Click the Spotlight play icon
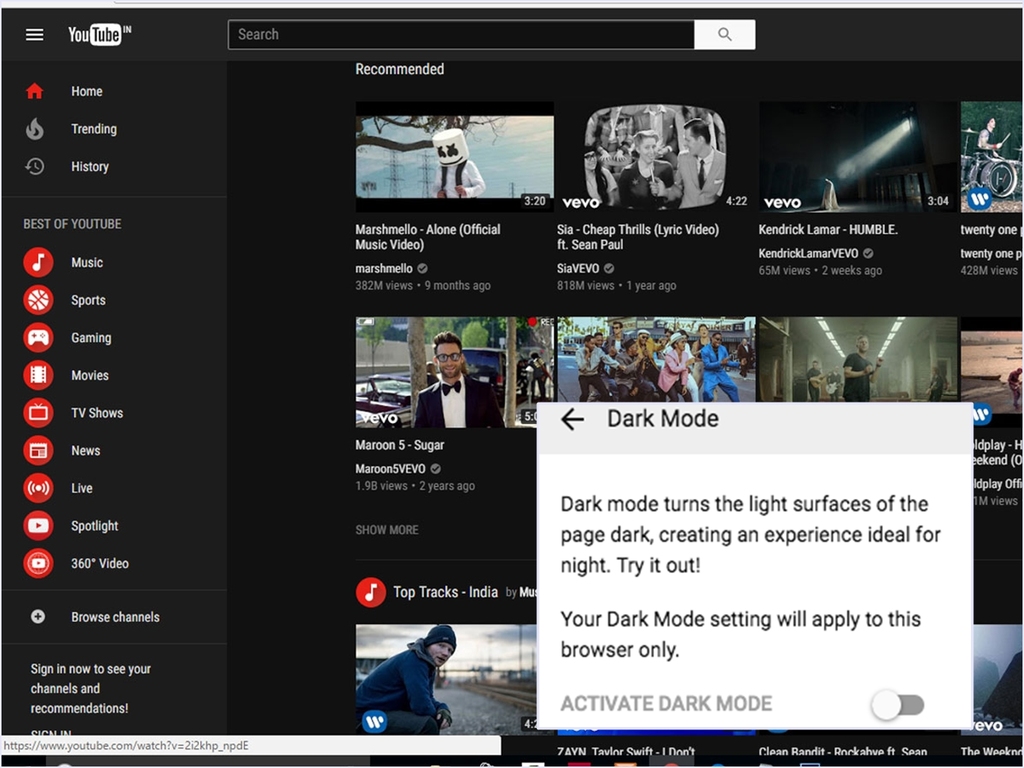This screenshot has width=1024, height=768. [39, 526]
